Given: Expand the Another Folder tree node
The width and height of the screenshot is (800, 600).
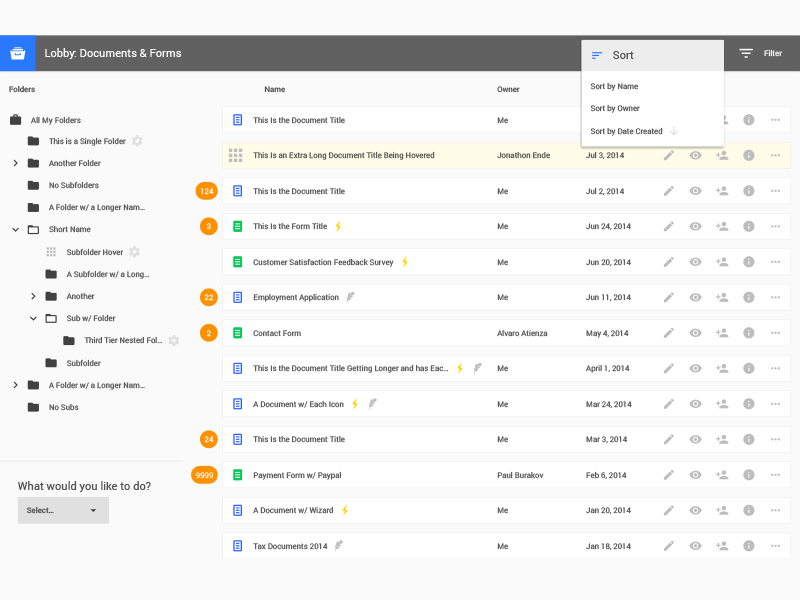Looking at the screenshot, I should point(15,163).
